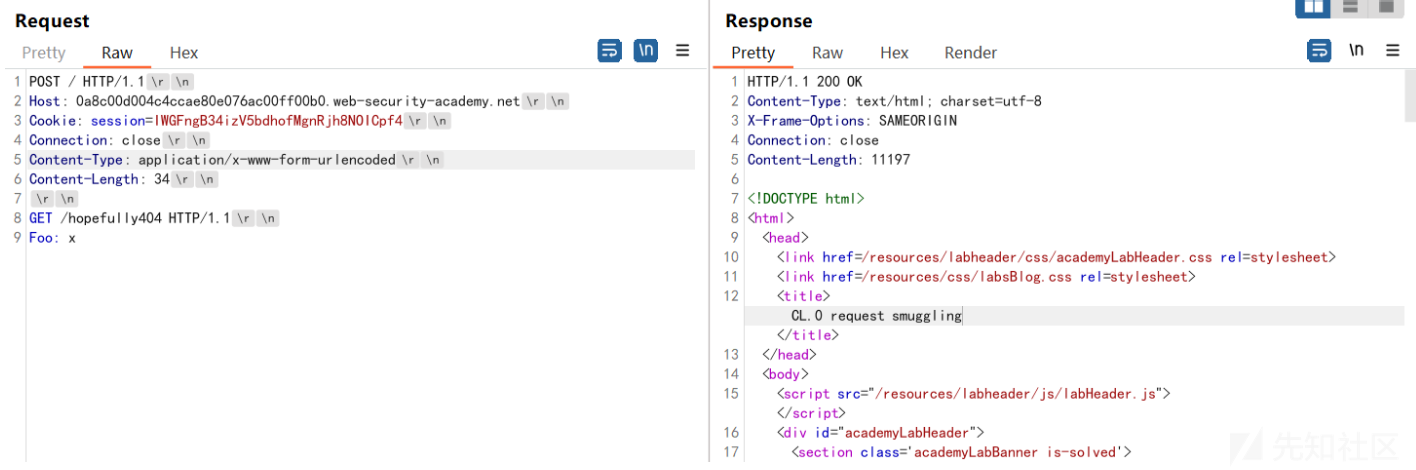Click the labsBlog.css link line
The width and height of the screenshot is (1416, 470).
point(986,277)
